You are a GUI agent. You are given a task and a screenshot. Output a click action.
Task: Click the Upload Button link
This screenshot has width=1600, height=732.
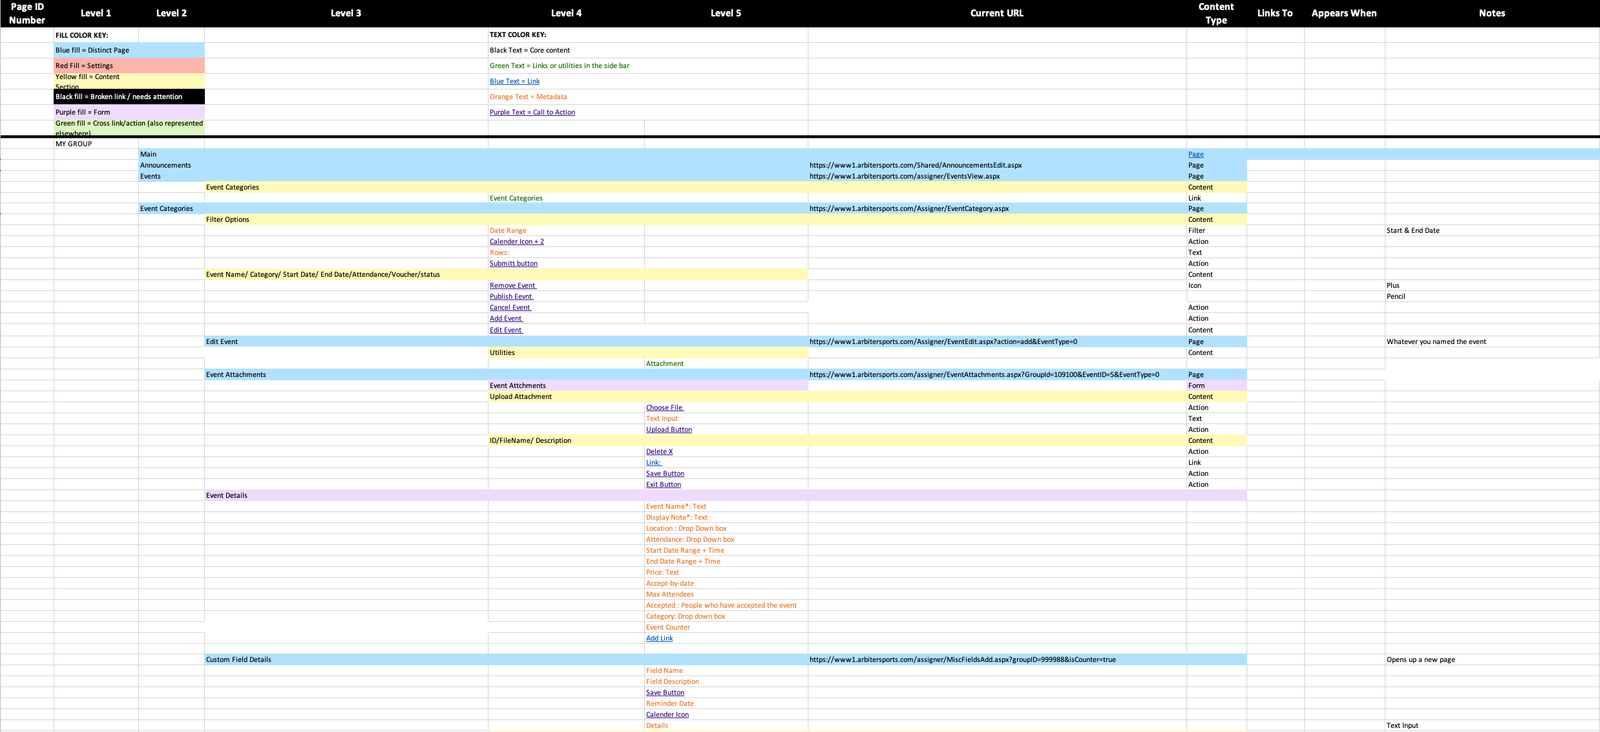tap(669, 430)
